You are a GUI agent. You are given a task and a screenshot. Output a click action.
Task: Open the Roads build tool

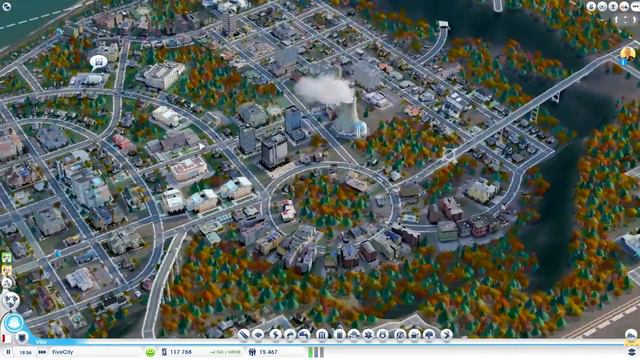pos(244,335)
